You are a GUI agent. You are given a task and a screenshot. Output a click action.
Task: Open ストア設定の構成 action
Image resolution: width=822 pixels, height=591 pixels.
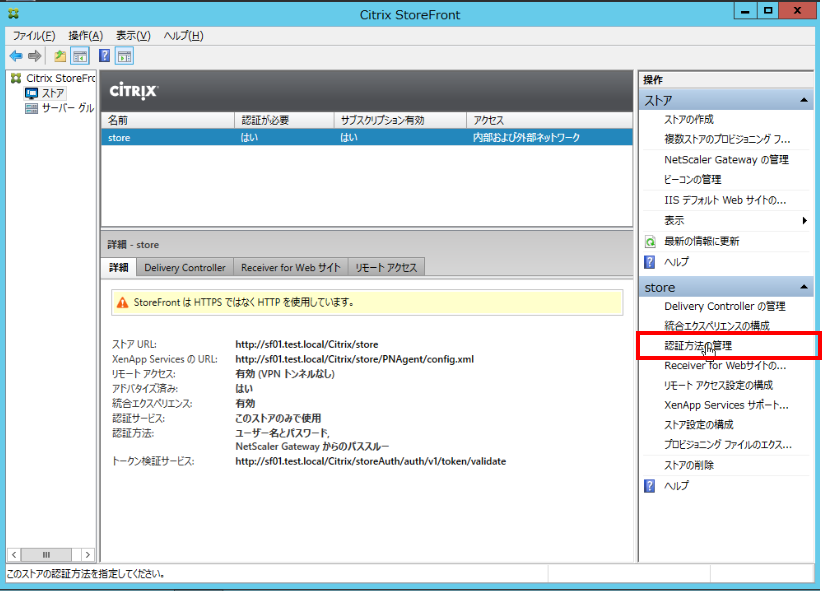click(x=699, y=425)
